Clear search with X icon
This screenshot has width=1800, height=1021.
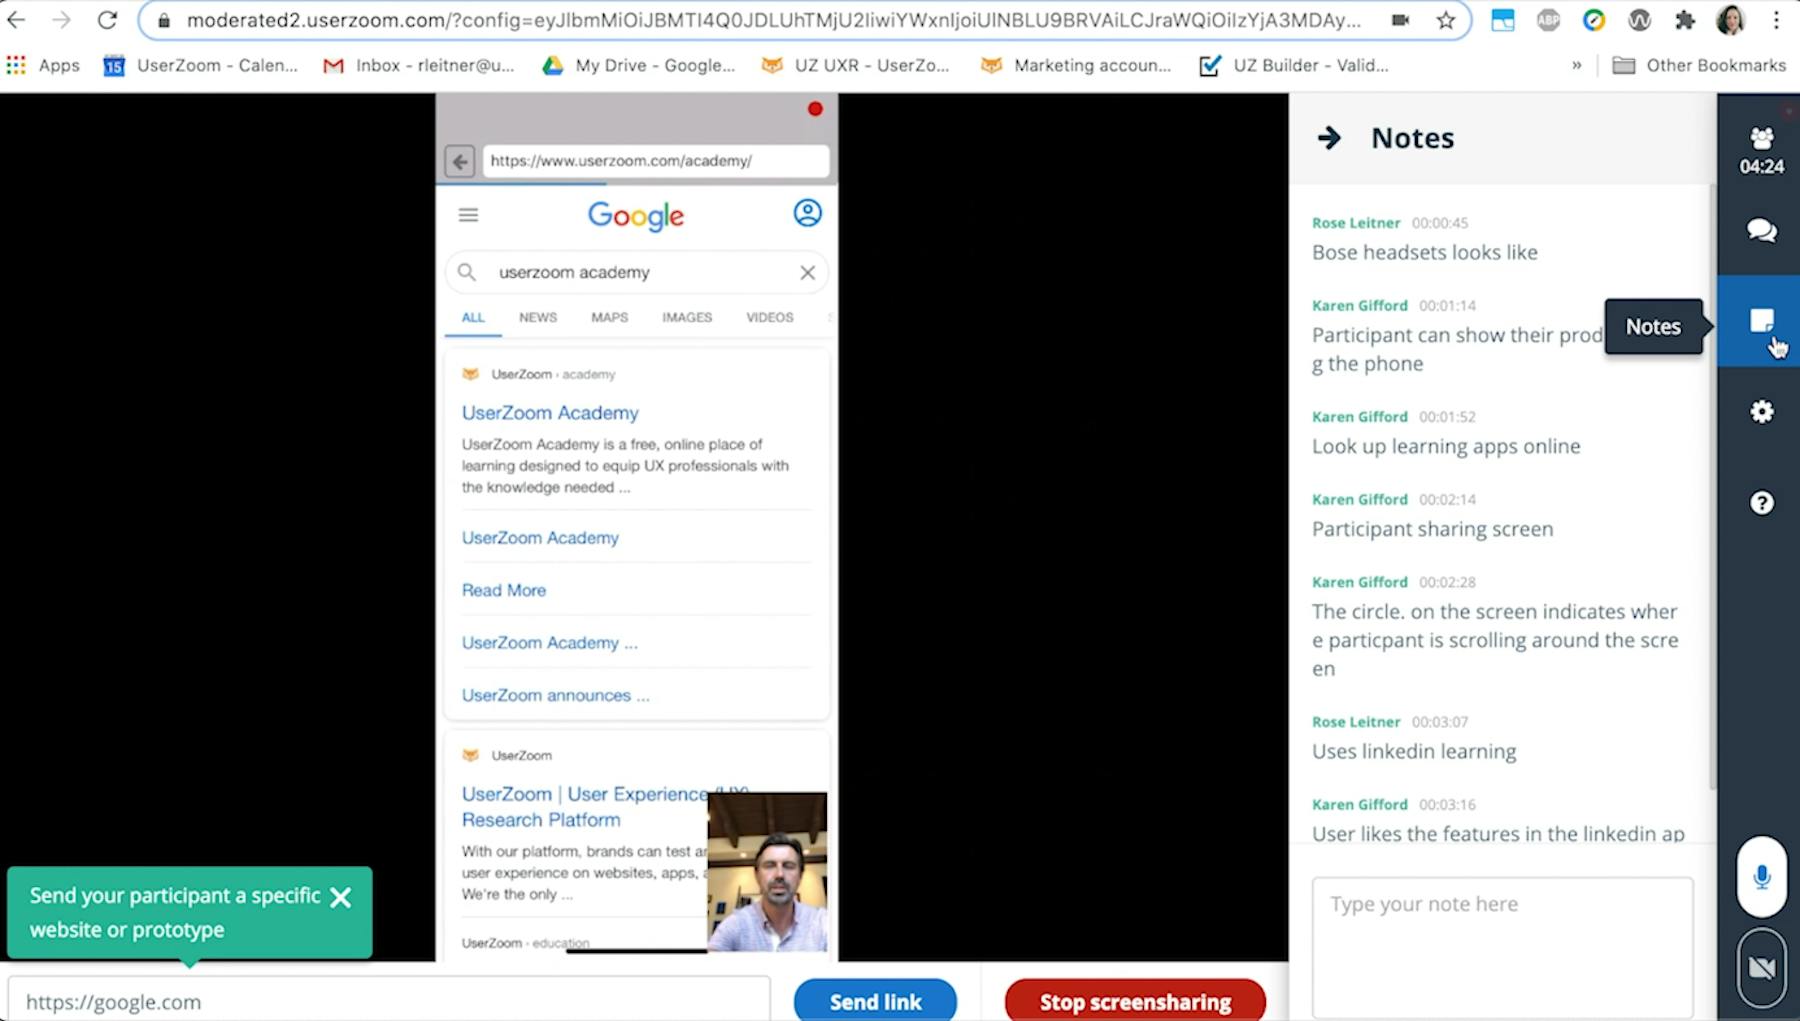[x=808, y=272]
